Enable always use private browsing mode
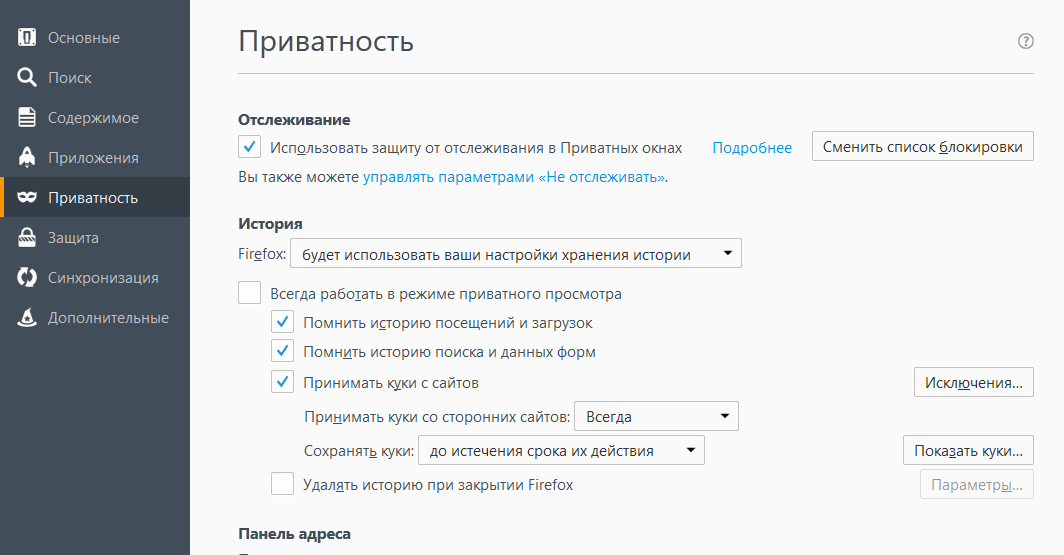 click(x=250, y=293)
